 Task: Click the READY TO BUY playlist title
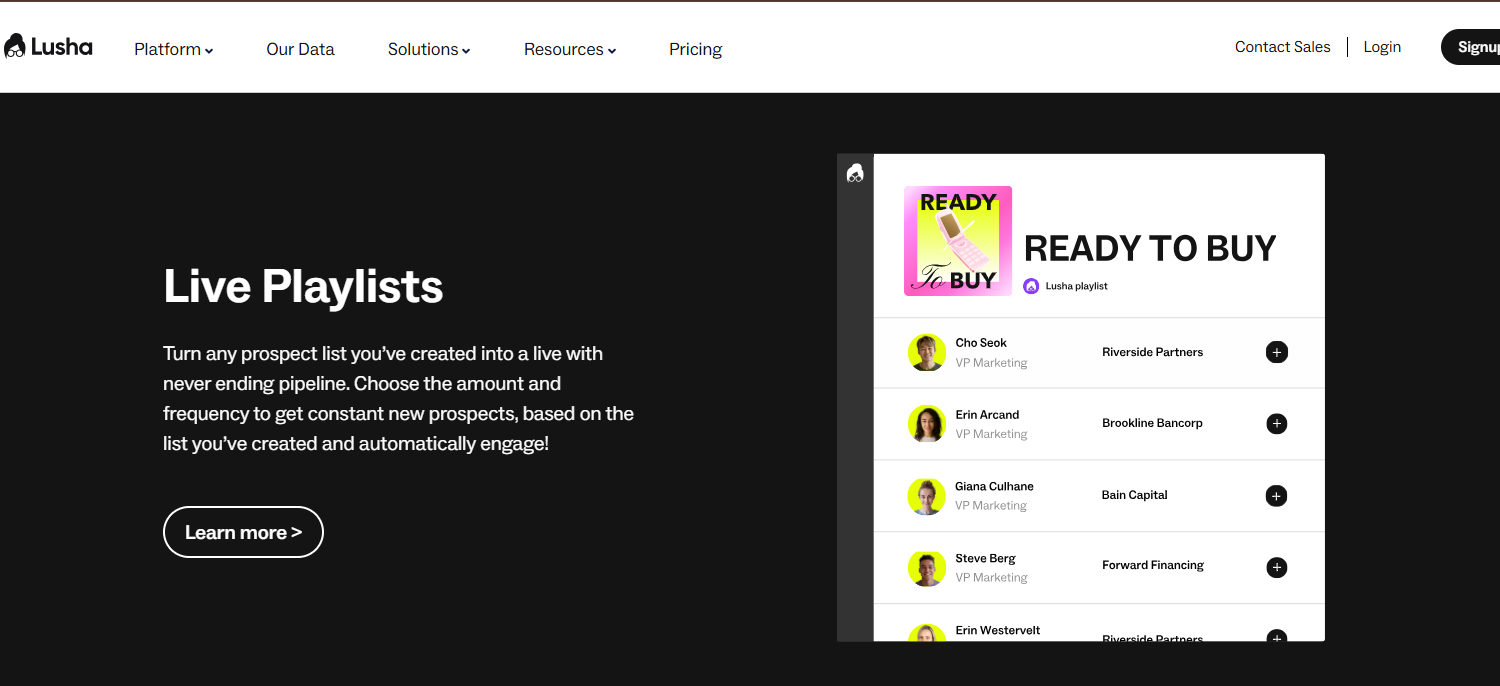point(1150,248)
